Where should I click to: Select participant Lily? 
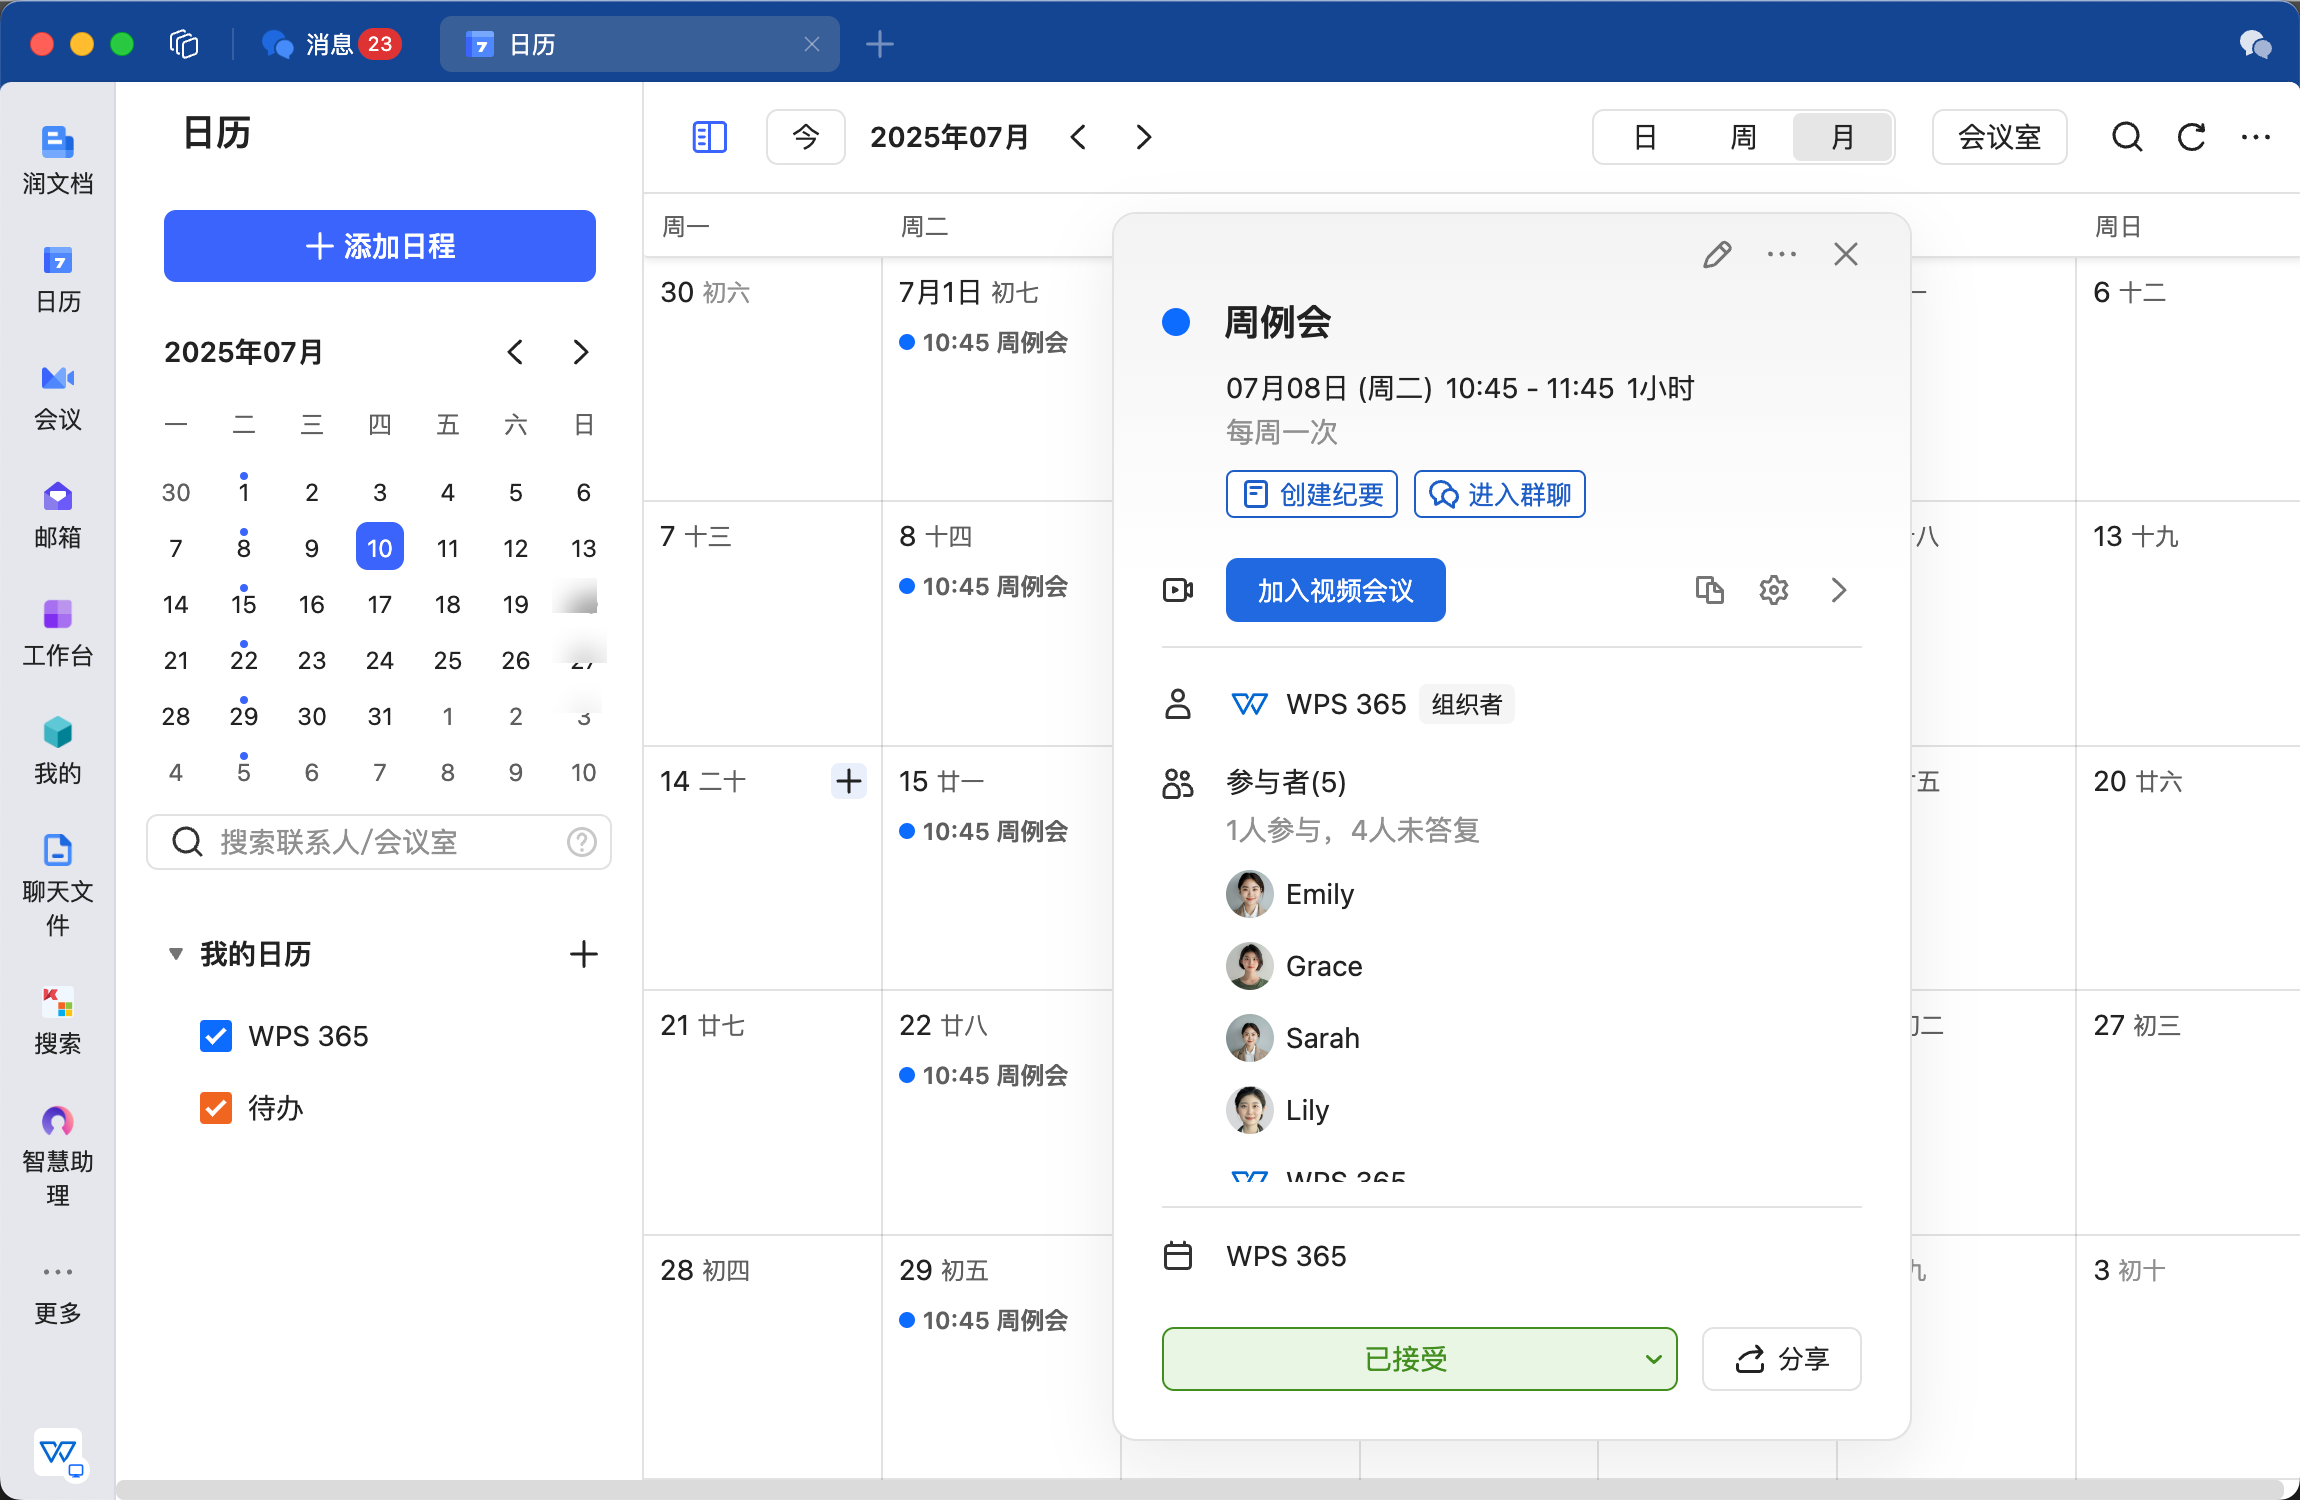(x=1278, y=1110)
